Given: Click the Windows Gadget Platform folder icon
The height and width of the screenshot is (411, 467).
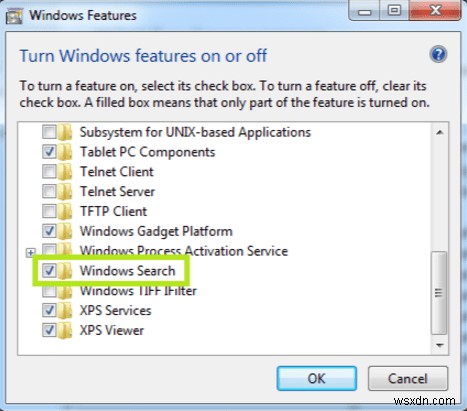Looking at the screenshot, I should click(x=65, y=231).
